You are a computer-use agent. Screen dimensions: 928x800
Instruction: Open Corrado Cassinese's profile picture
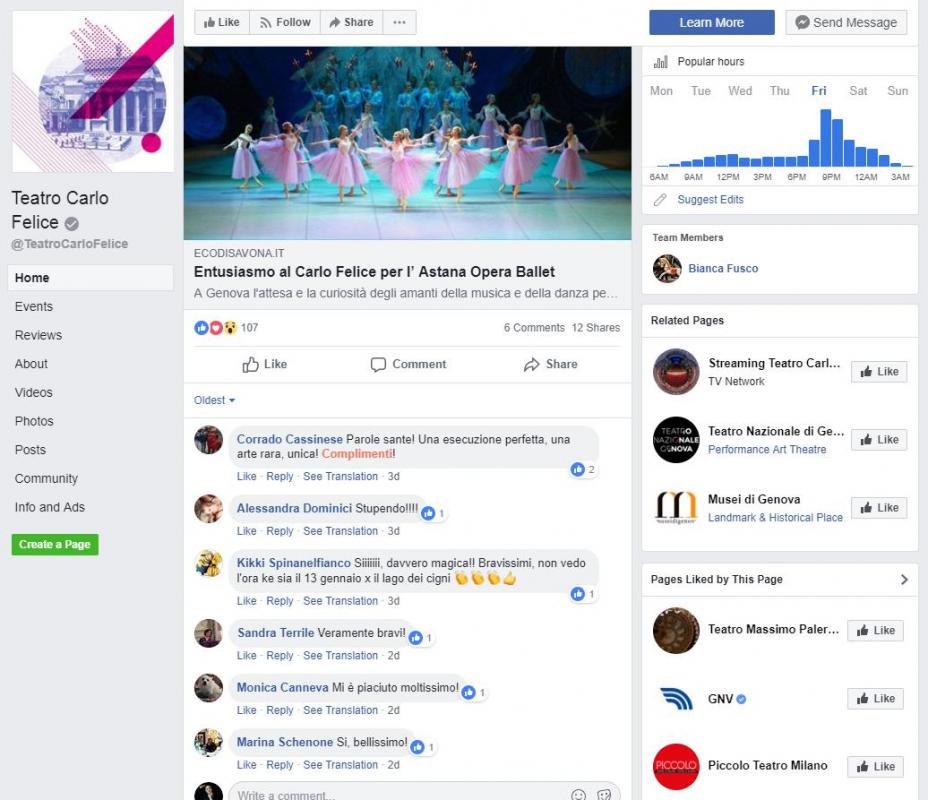point(208,440)
